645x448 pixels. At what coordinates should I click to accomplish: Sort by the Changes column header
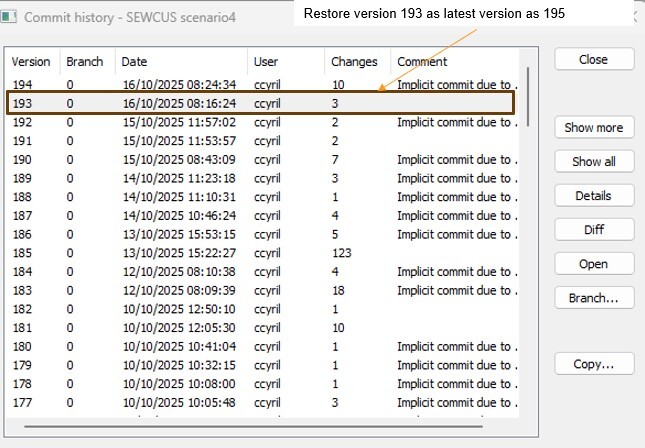pos(355,62)
